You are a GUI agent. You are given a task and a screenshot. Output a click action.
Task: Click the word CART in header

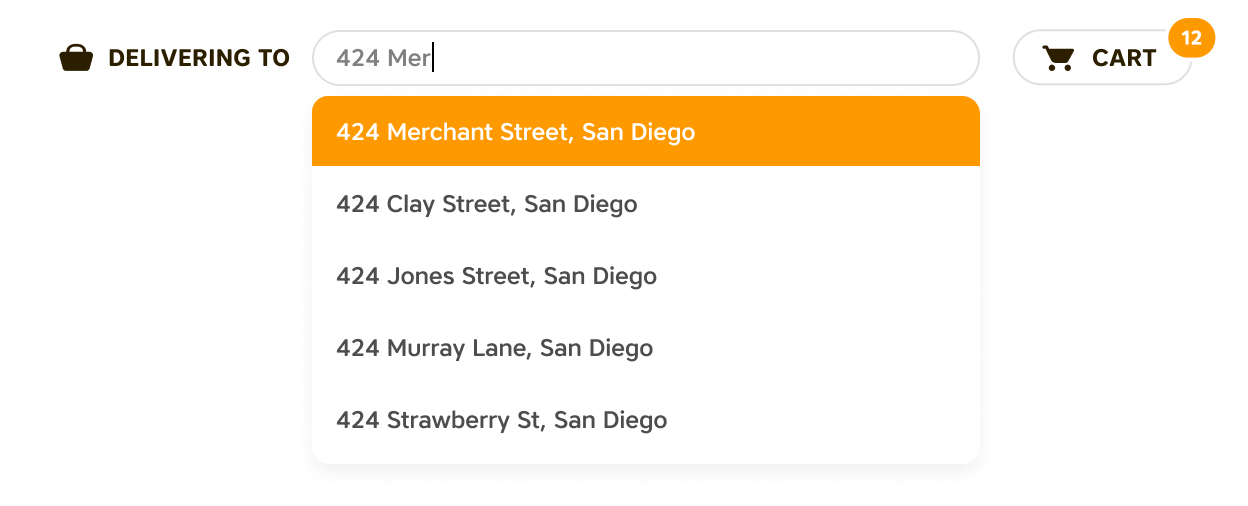click(1124, 58)
